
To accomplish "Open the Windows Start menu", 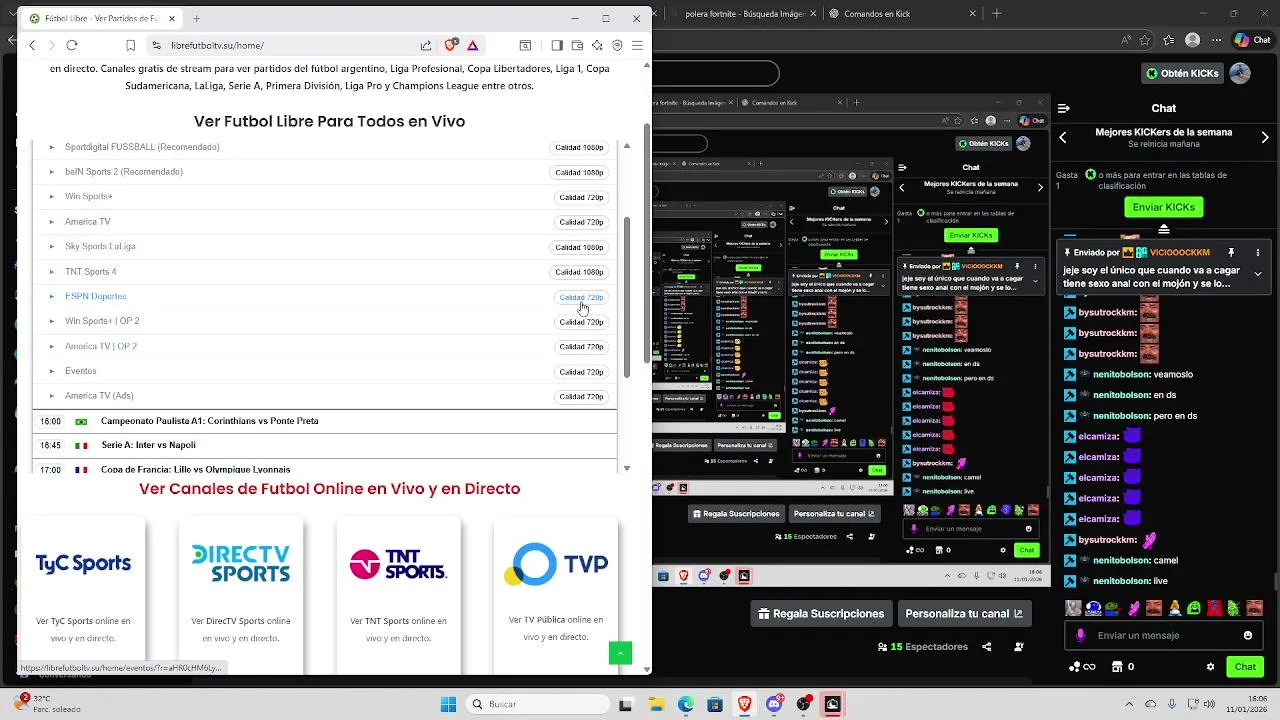I will pyautogui.click(x=449, y=704).
